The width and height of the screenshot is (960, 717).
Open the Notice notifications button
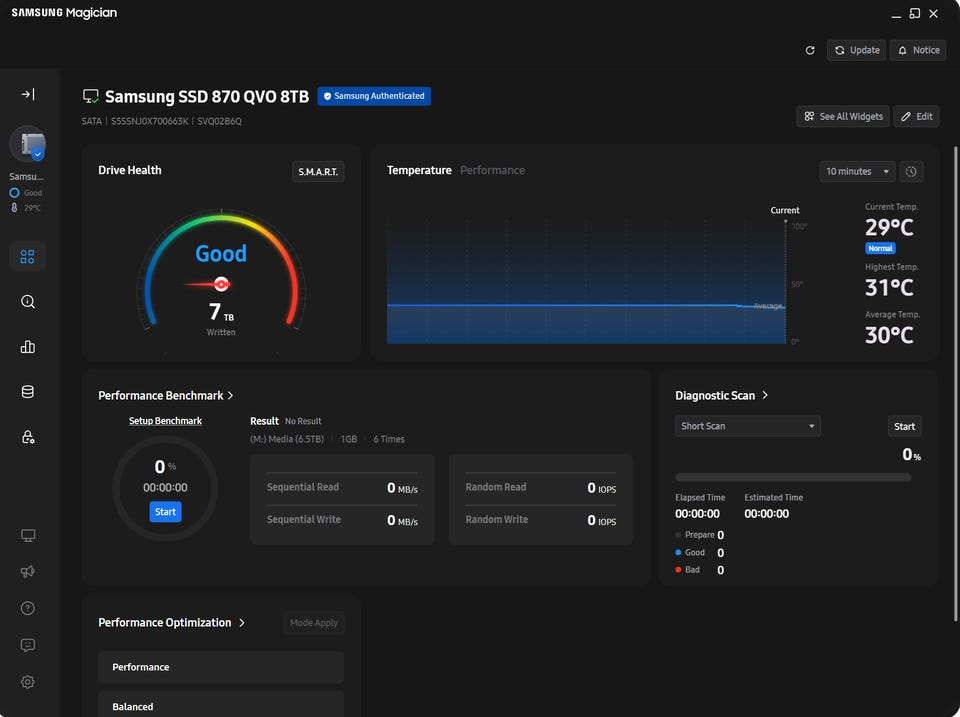click(918, 50)
